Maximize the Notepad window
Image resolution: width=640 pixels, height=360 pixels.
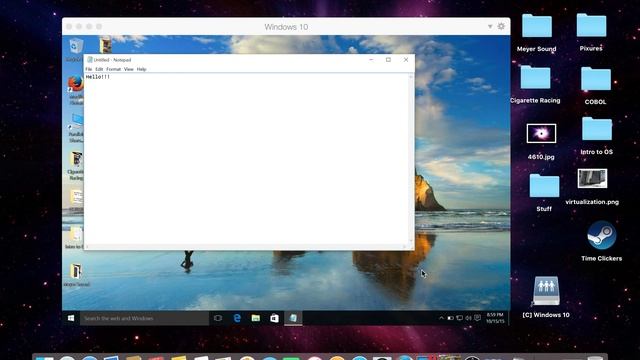[x=388, y=60]
